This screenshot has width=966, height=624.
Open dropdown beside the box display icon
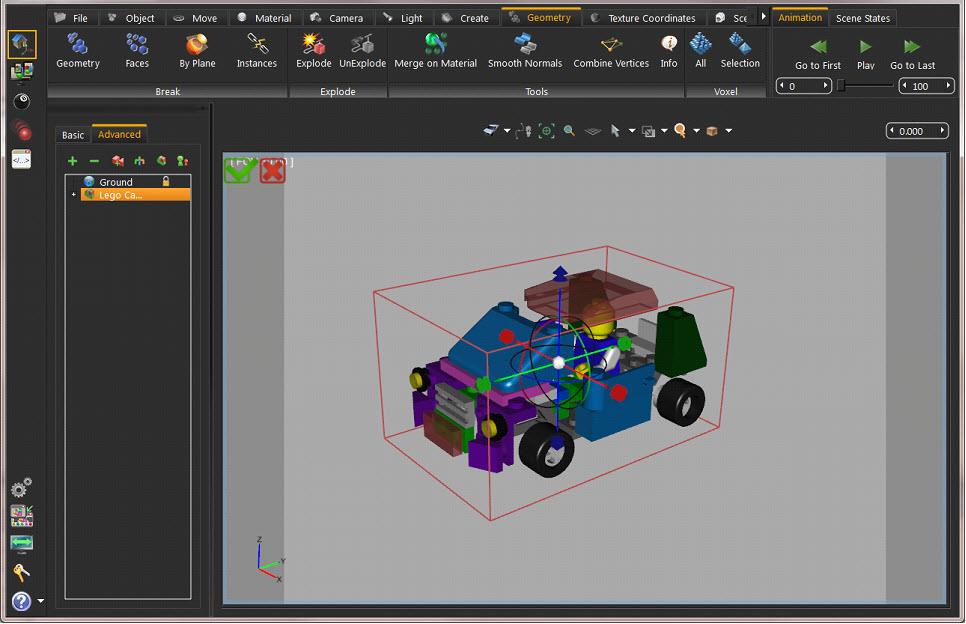pyautogui.click(x=729, y=131)
